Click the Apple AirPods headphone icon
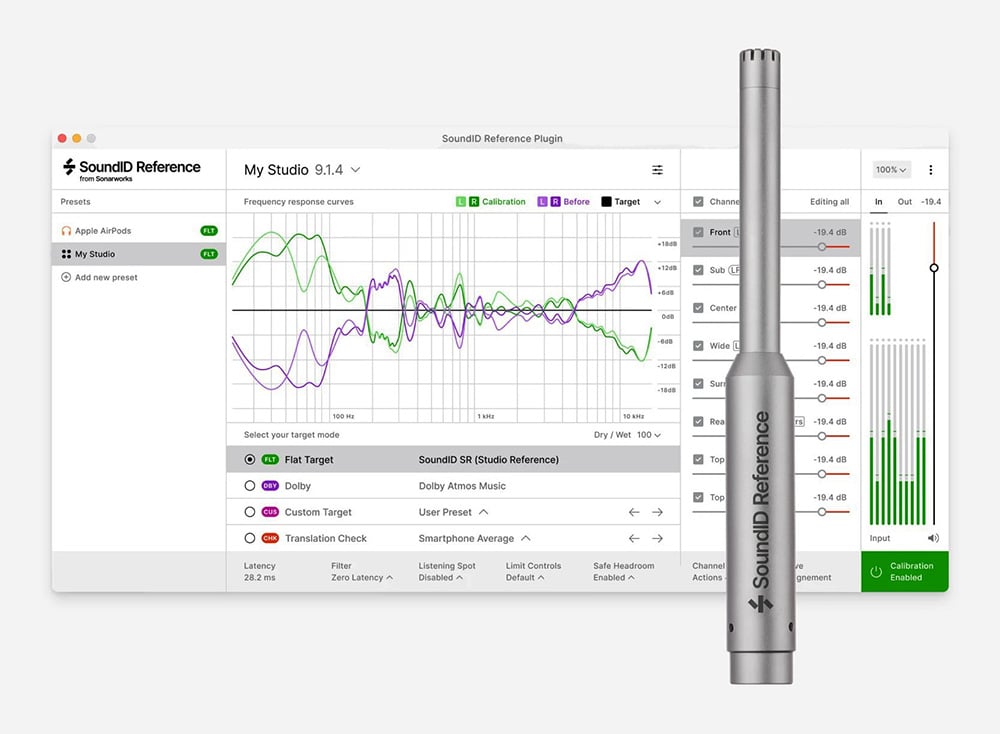This screenshot has height=734, width=1000. [x=66, y=231]
